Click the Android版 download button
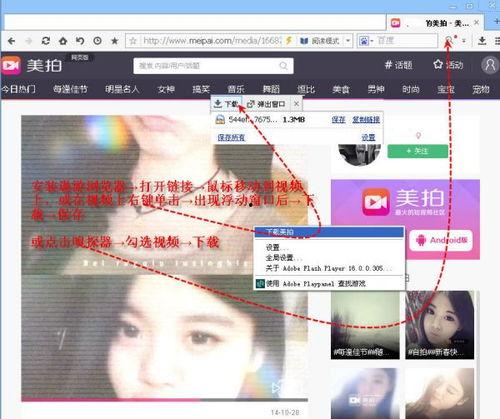The width and height of the screenshot is (500, 419). 441,240
